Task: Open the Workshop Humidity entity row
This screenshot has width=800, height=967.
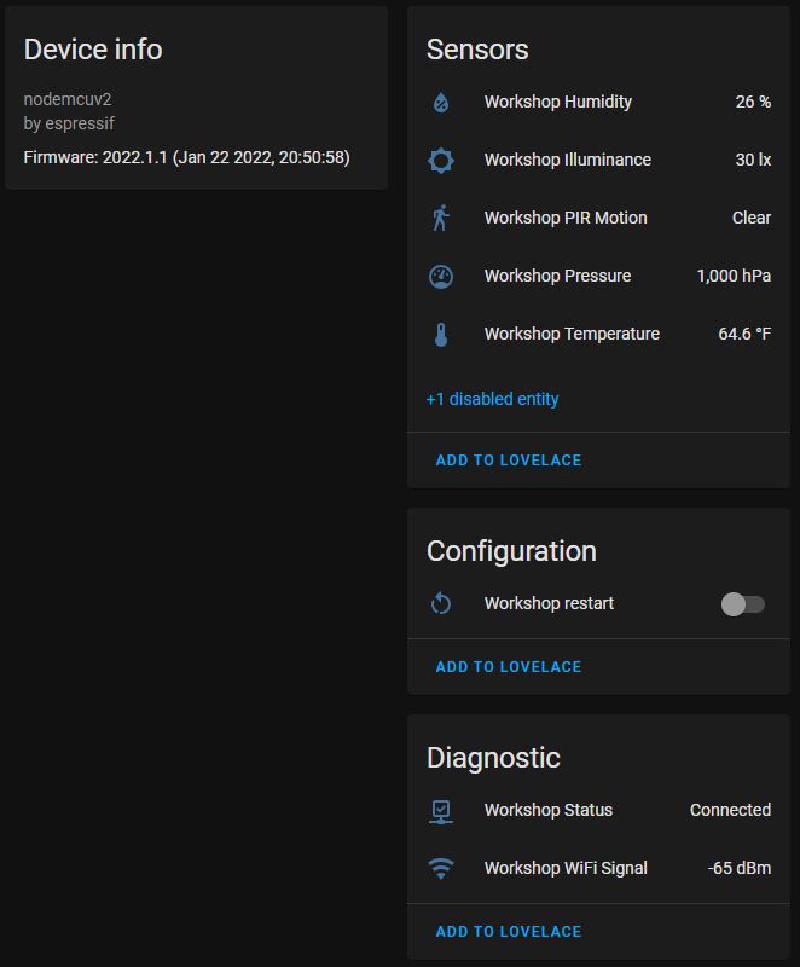Action: [558, 102]
